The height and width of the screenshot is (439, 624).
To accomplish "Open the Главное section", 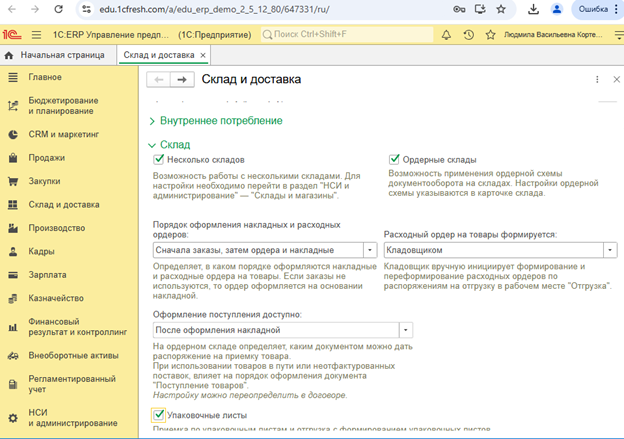I will (x=45, y=77).
